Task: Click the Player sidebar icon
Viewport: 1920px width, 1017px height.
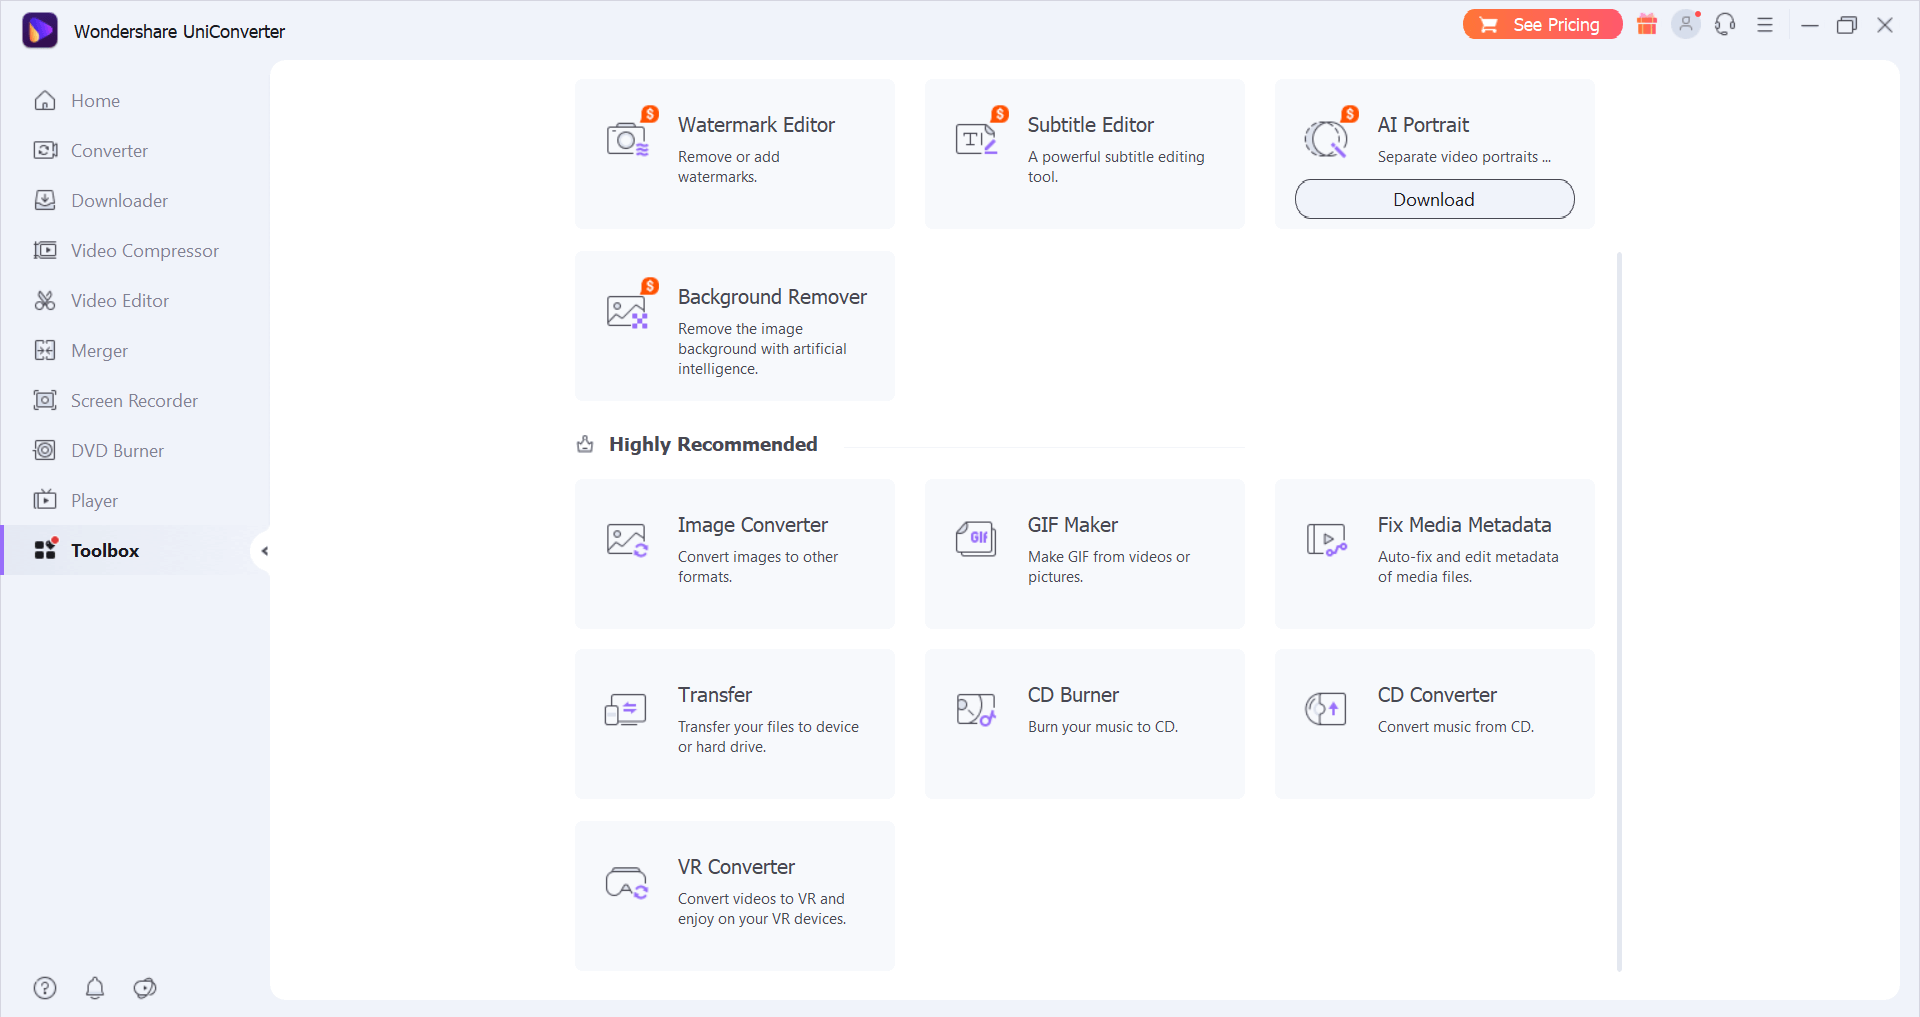Action: coord(45,500)
